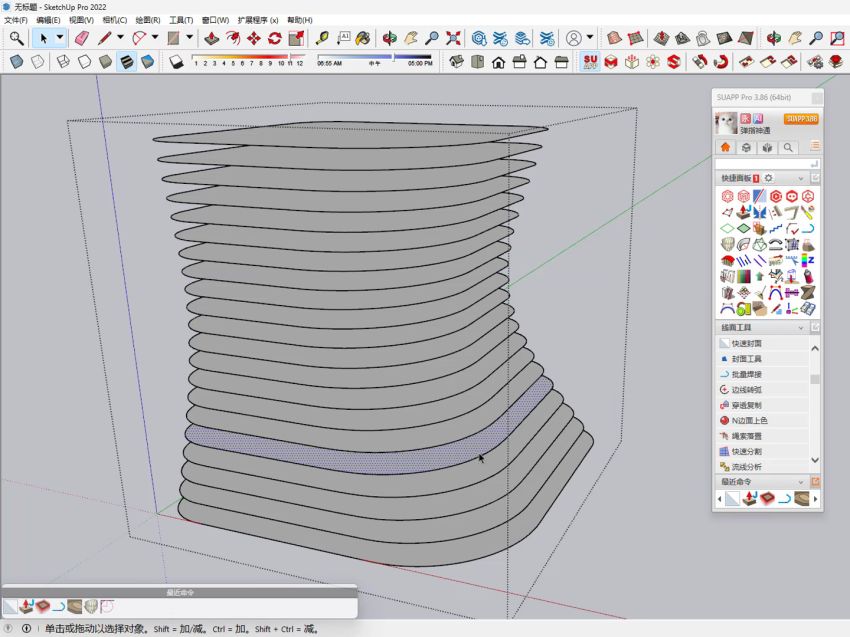Activate the Paint Bucket tool
Viewport: 850px width, 637px height.
(x=363, y=38)
